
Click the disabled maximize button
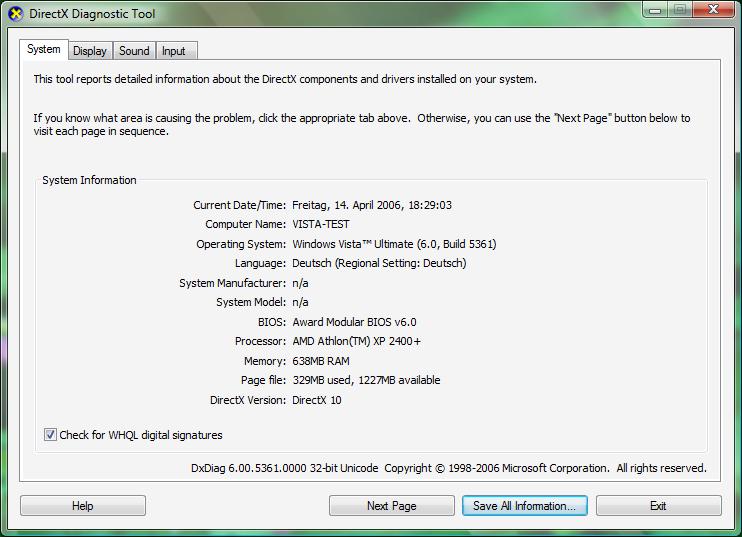pos(680,10)
